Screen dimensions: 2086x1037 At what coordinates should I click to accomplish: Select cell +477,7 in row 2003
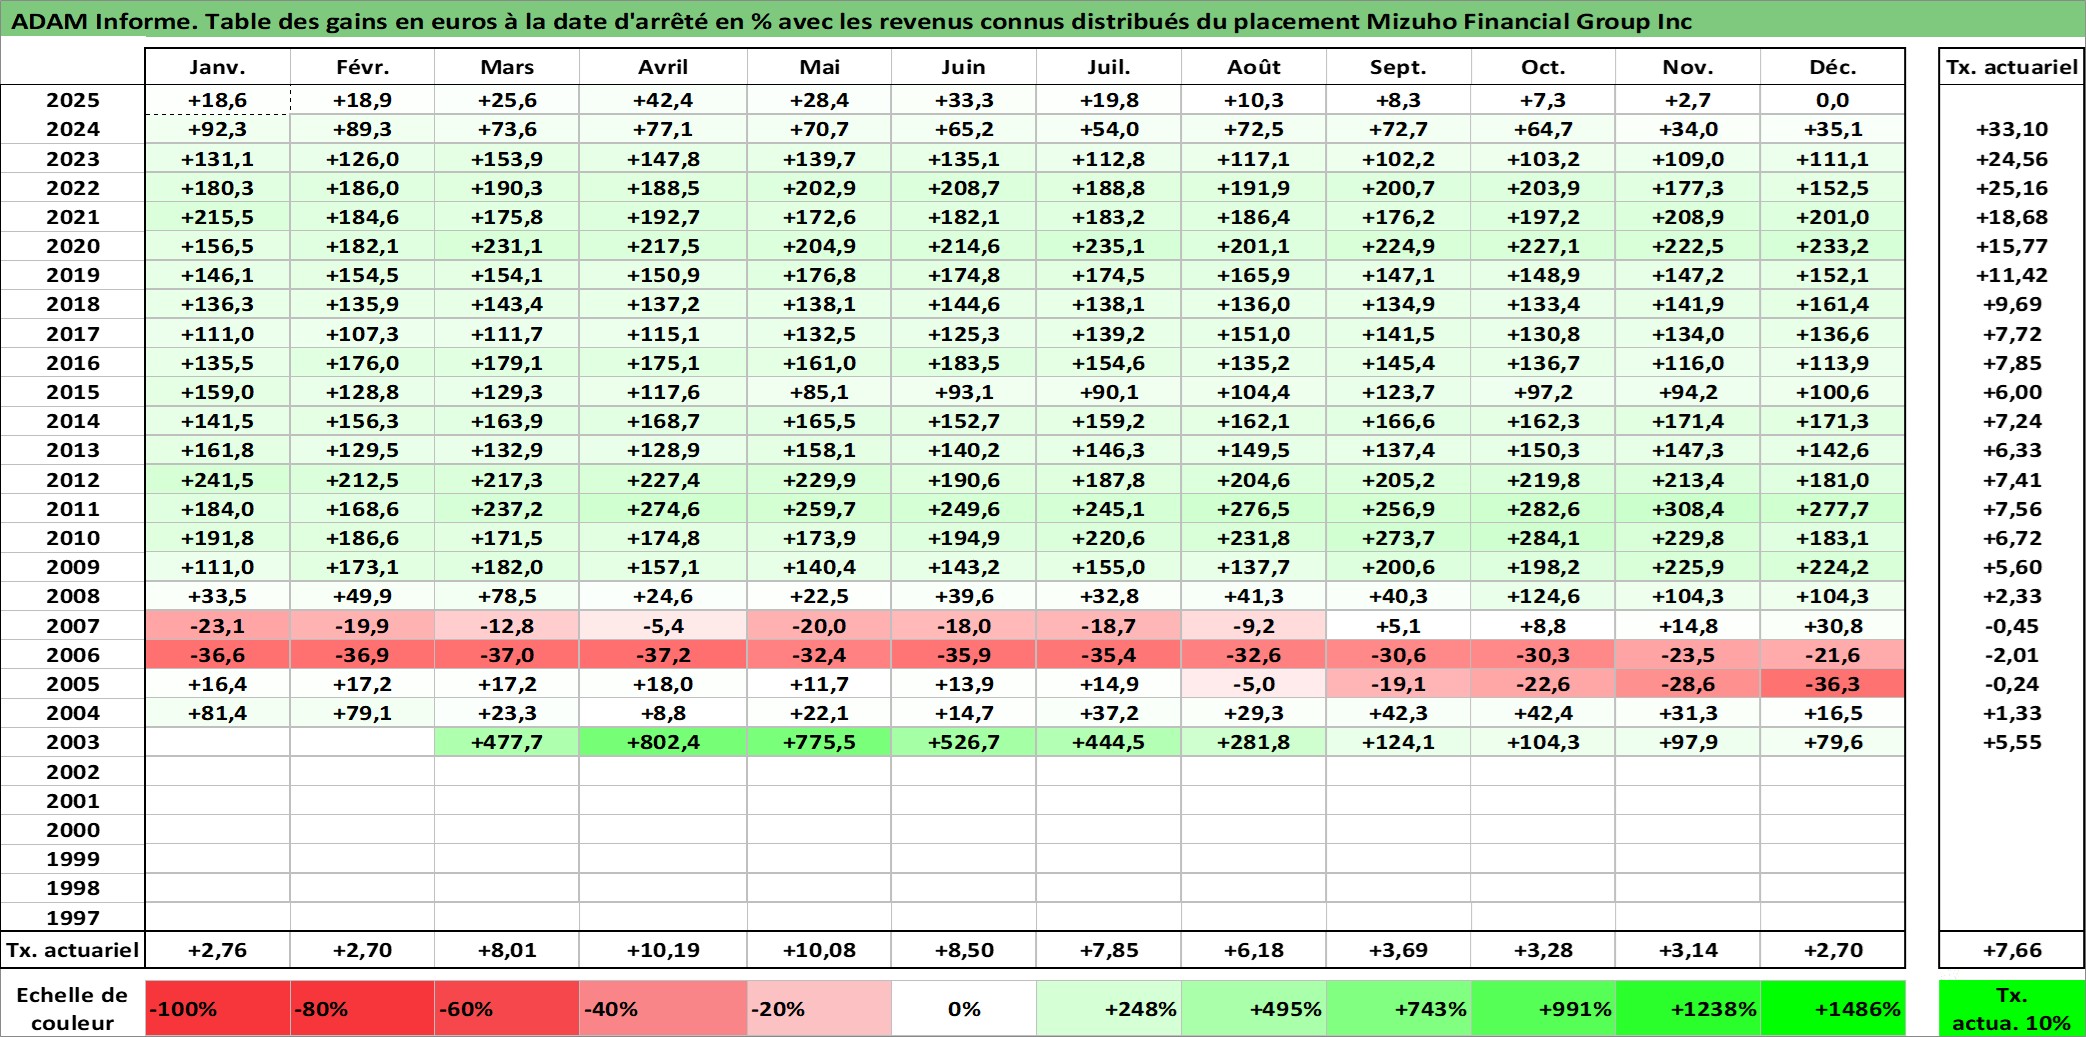click(x=507, y=742)
